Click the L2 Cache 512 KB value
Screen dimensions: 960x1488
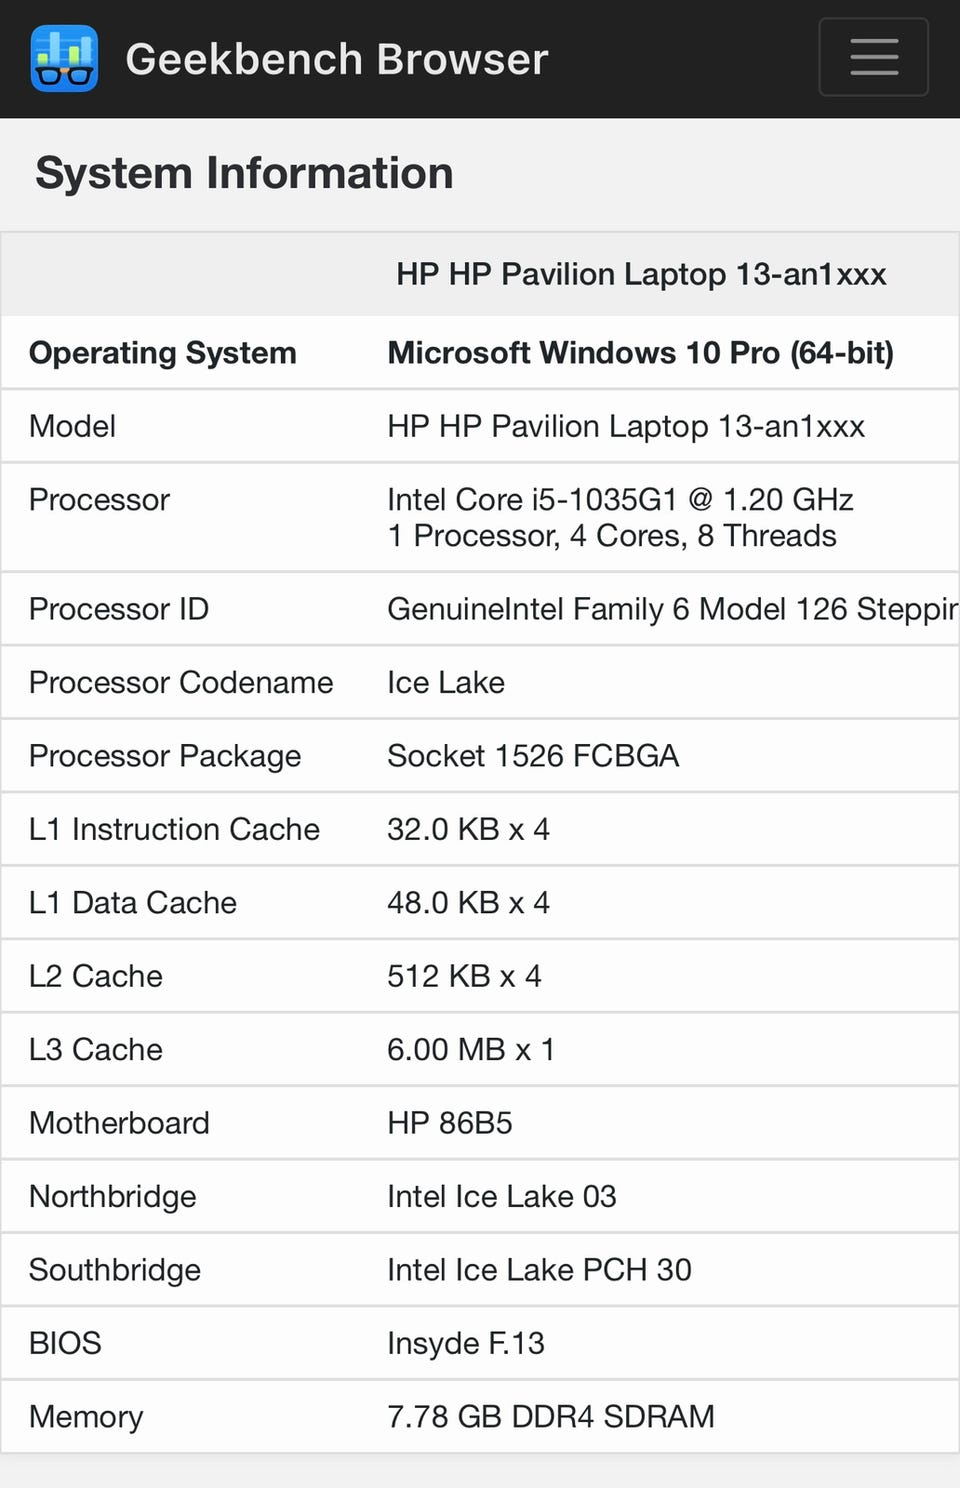464,976
